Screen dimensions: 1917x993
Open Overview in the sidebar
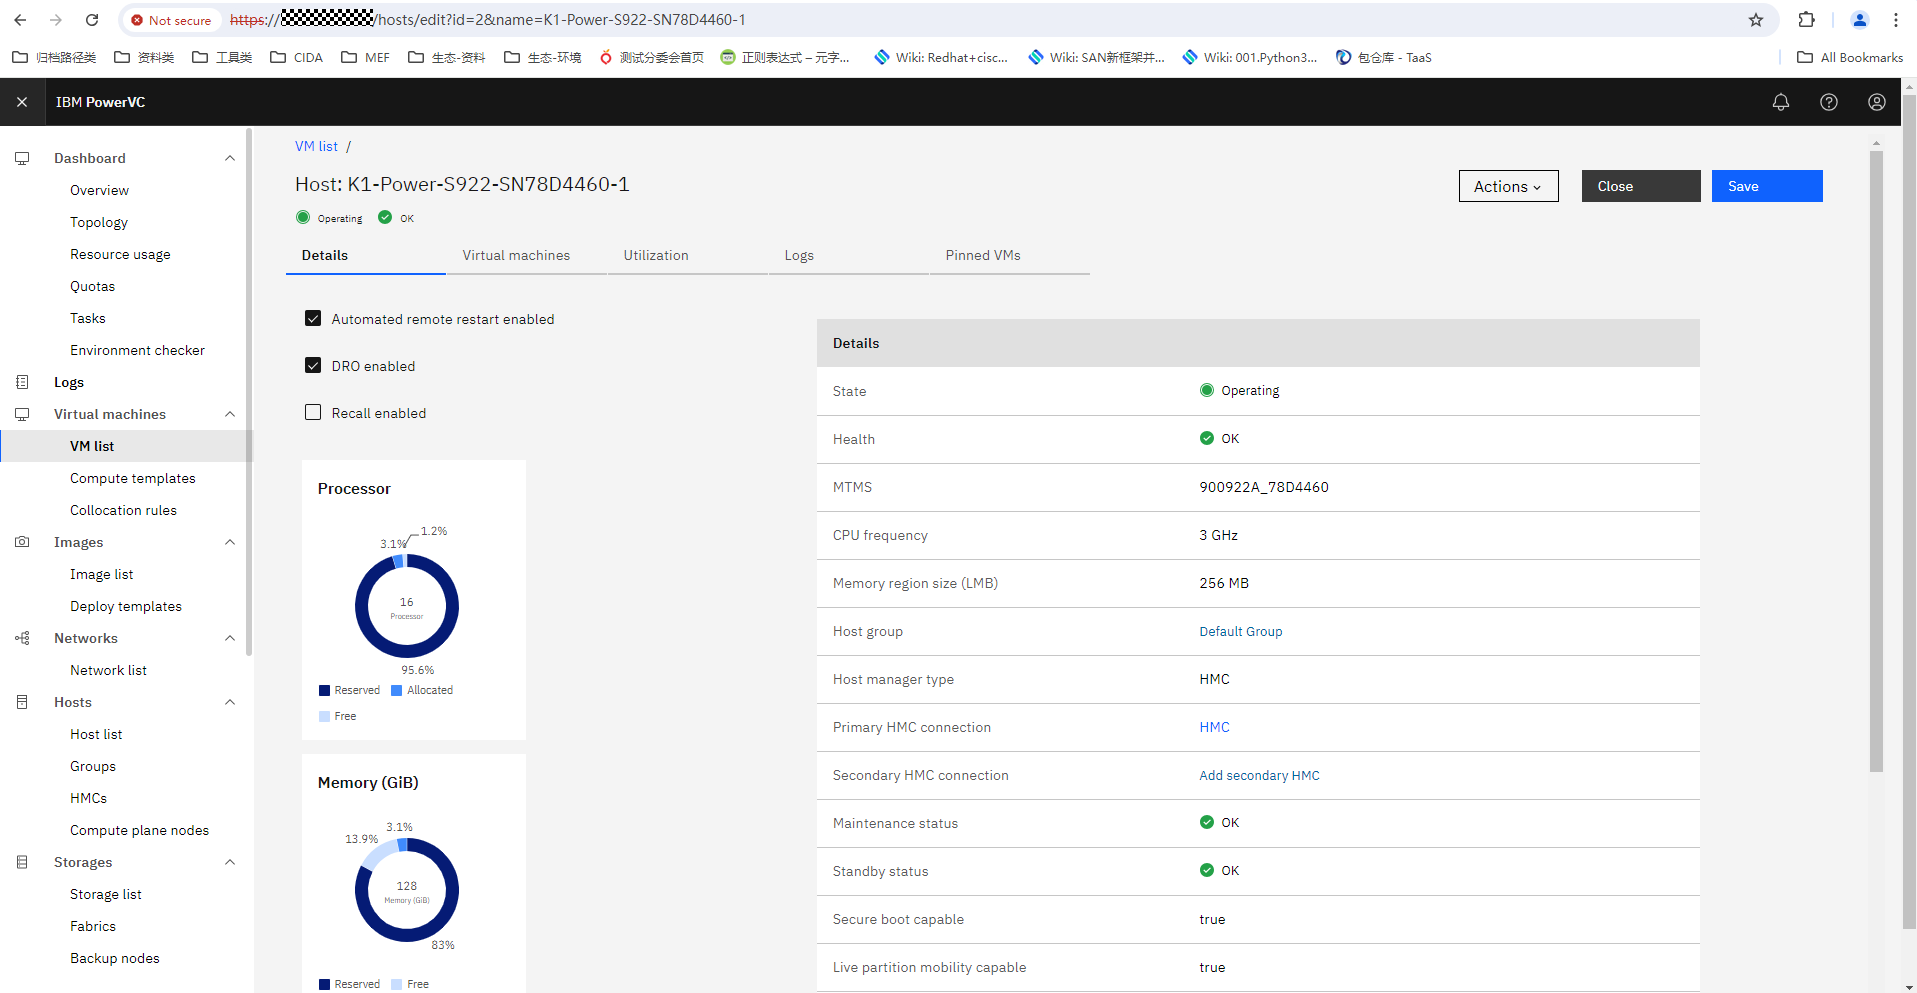coord(99,190)
